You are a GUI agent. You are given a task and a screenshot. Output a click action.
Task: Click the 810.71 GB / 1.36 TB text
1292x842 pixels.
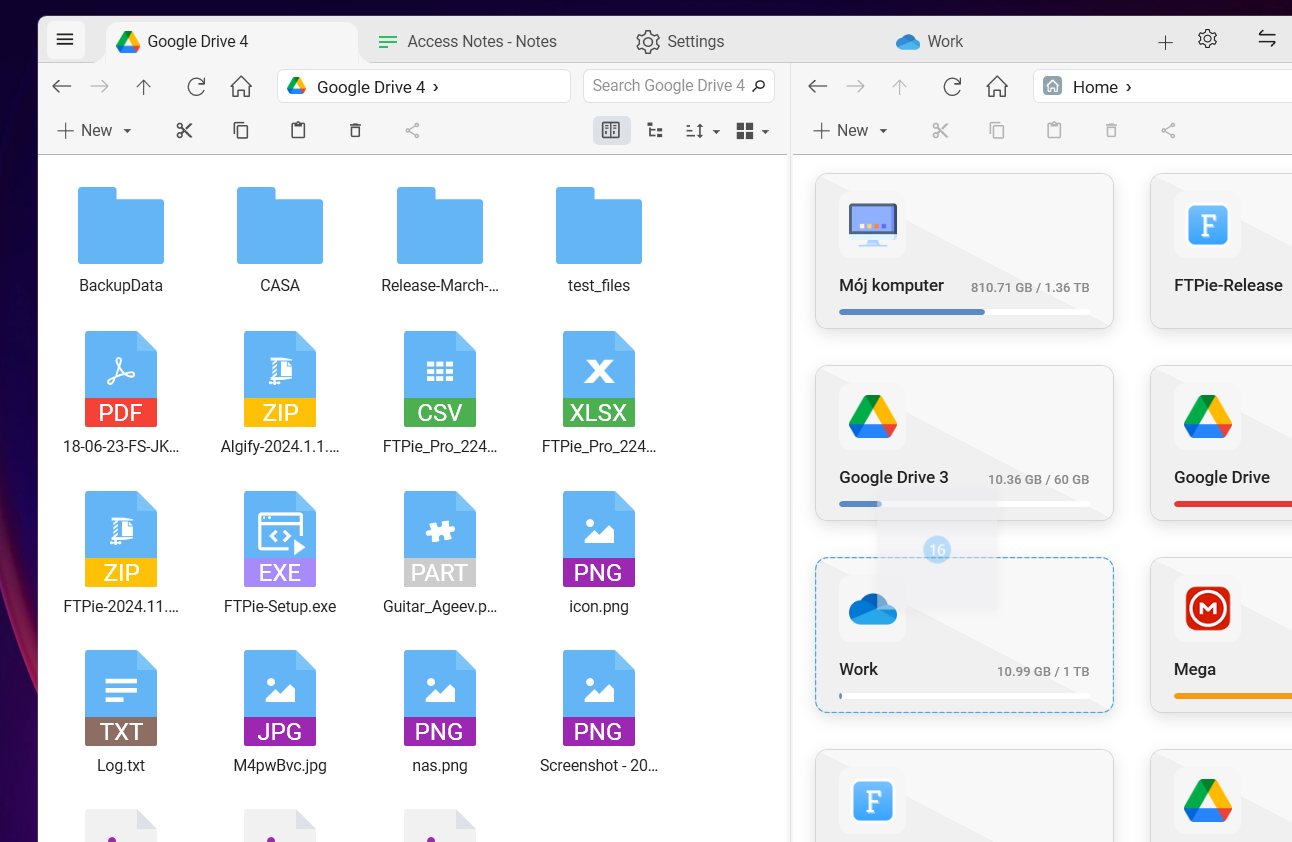coord(1030,288)
